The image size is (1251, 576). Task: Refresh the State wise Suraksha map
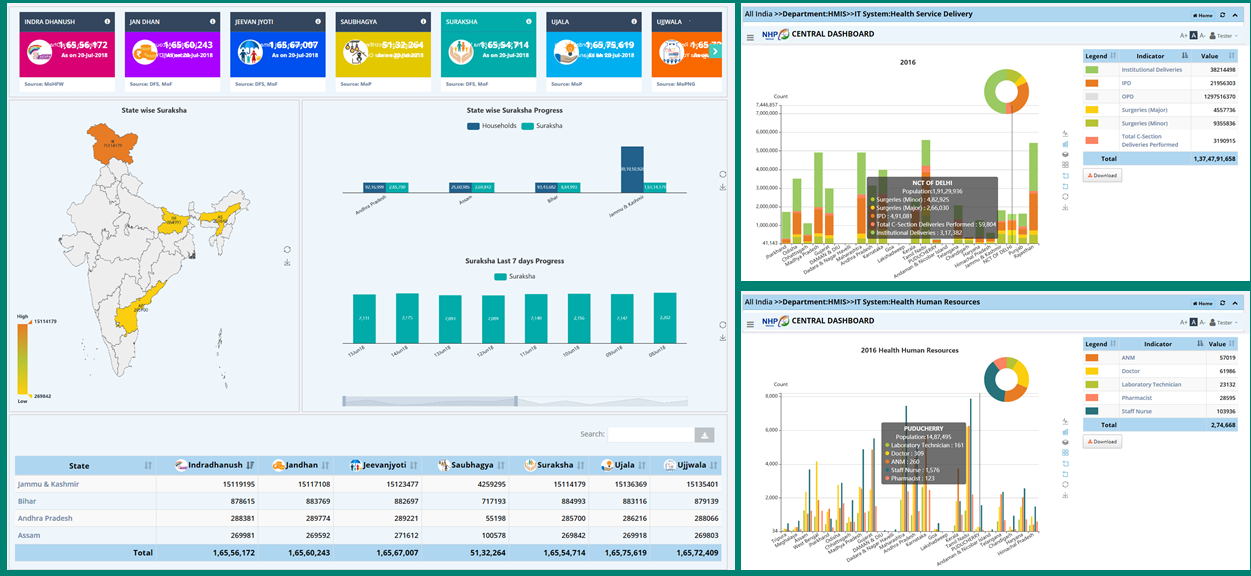(x=287, y=249)
